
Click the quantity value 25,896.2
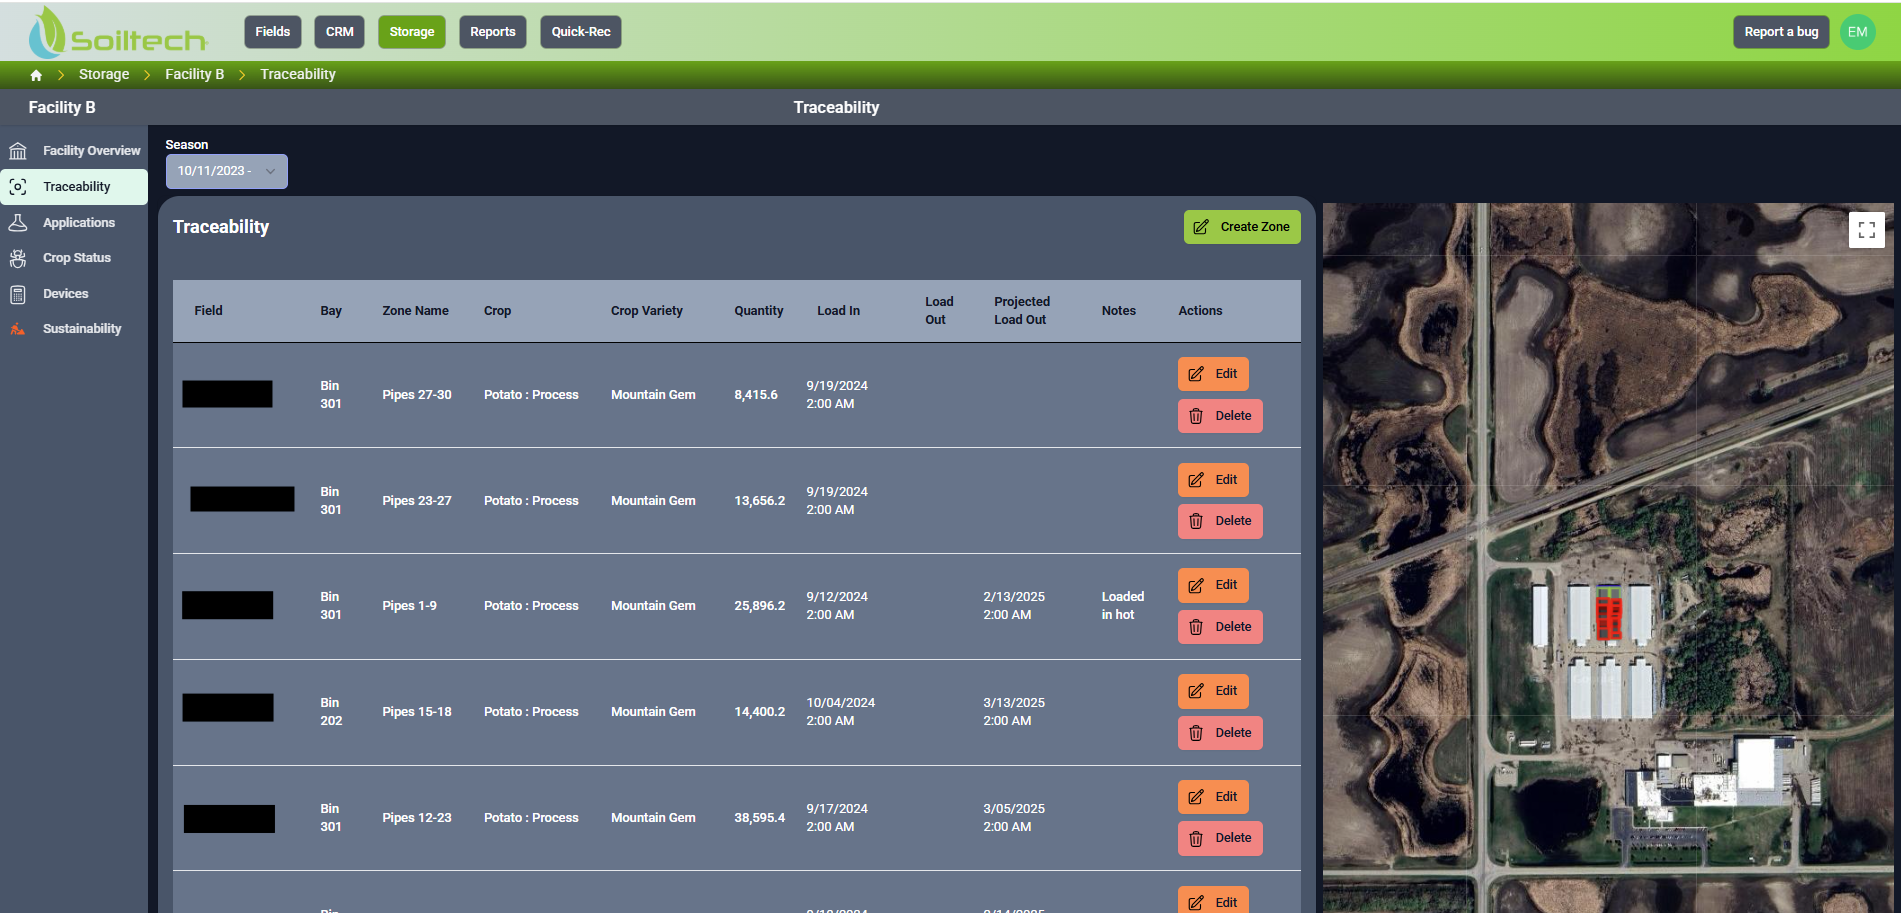point(760,606)
